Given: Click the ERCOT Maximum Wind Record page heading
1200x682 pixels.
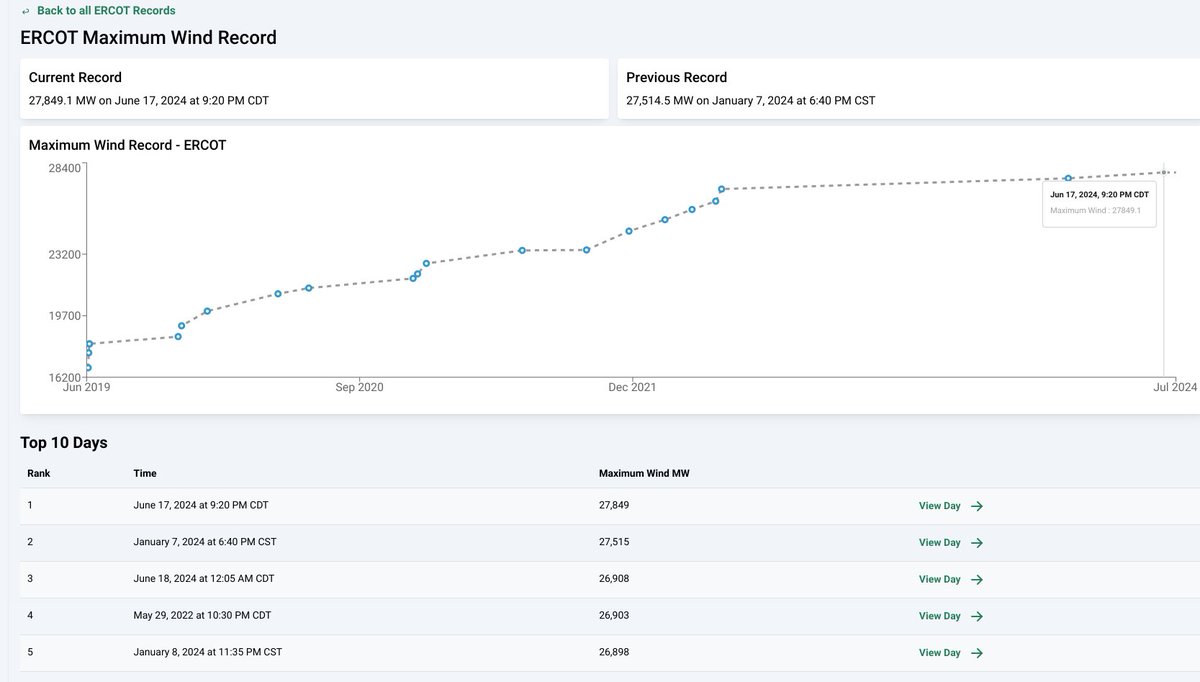Looking at the screenshot, I should (x=149, y=38).
